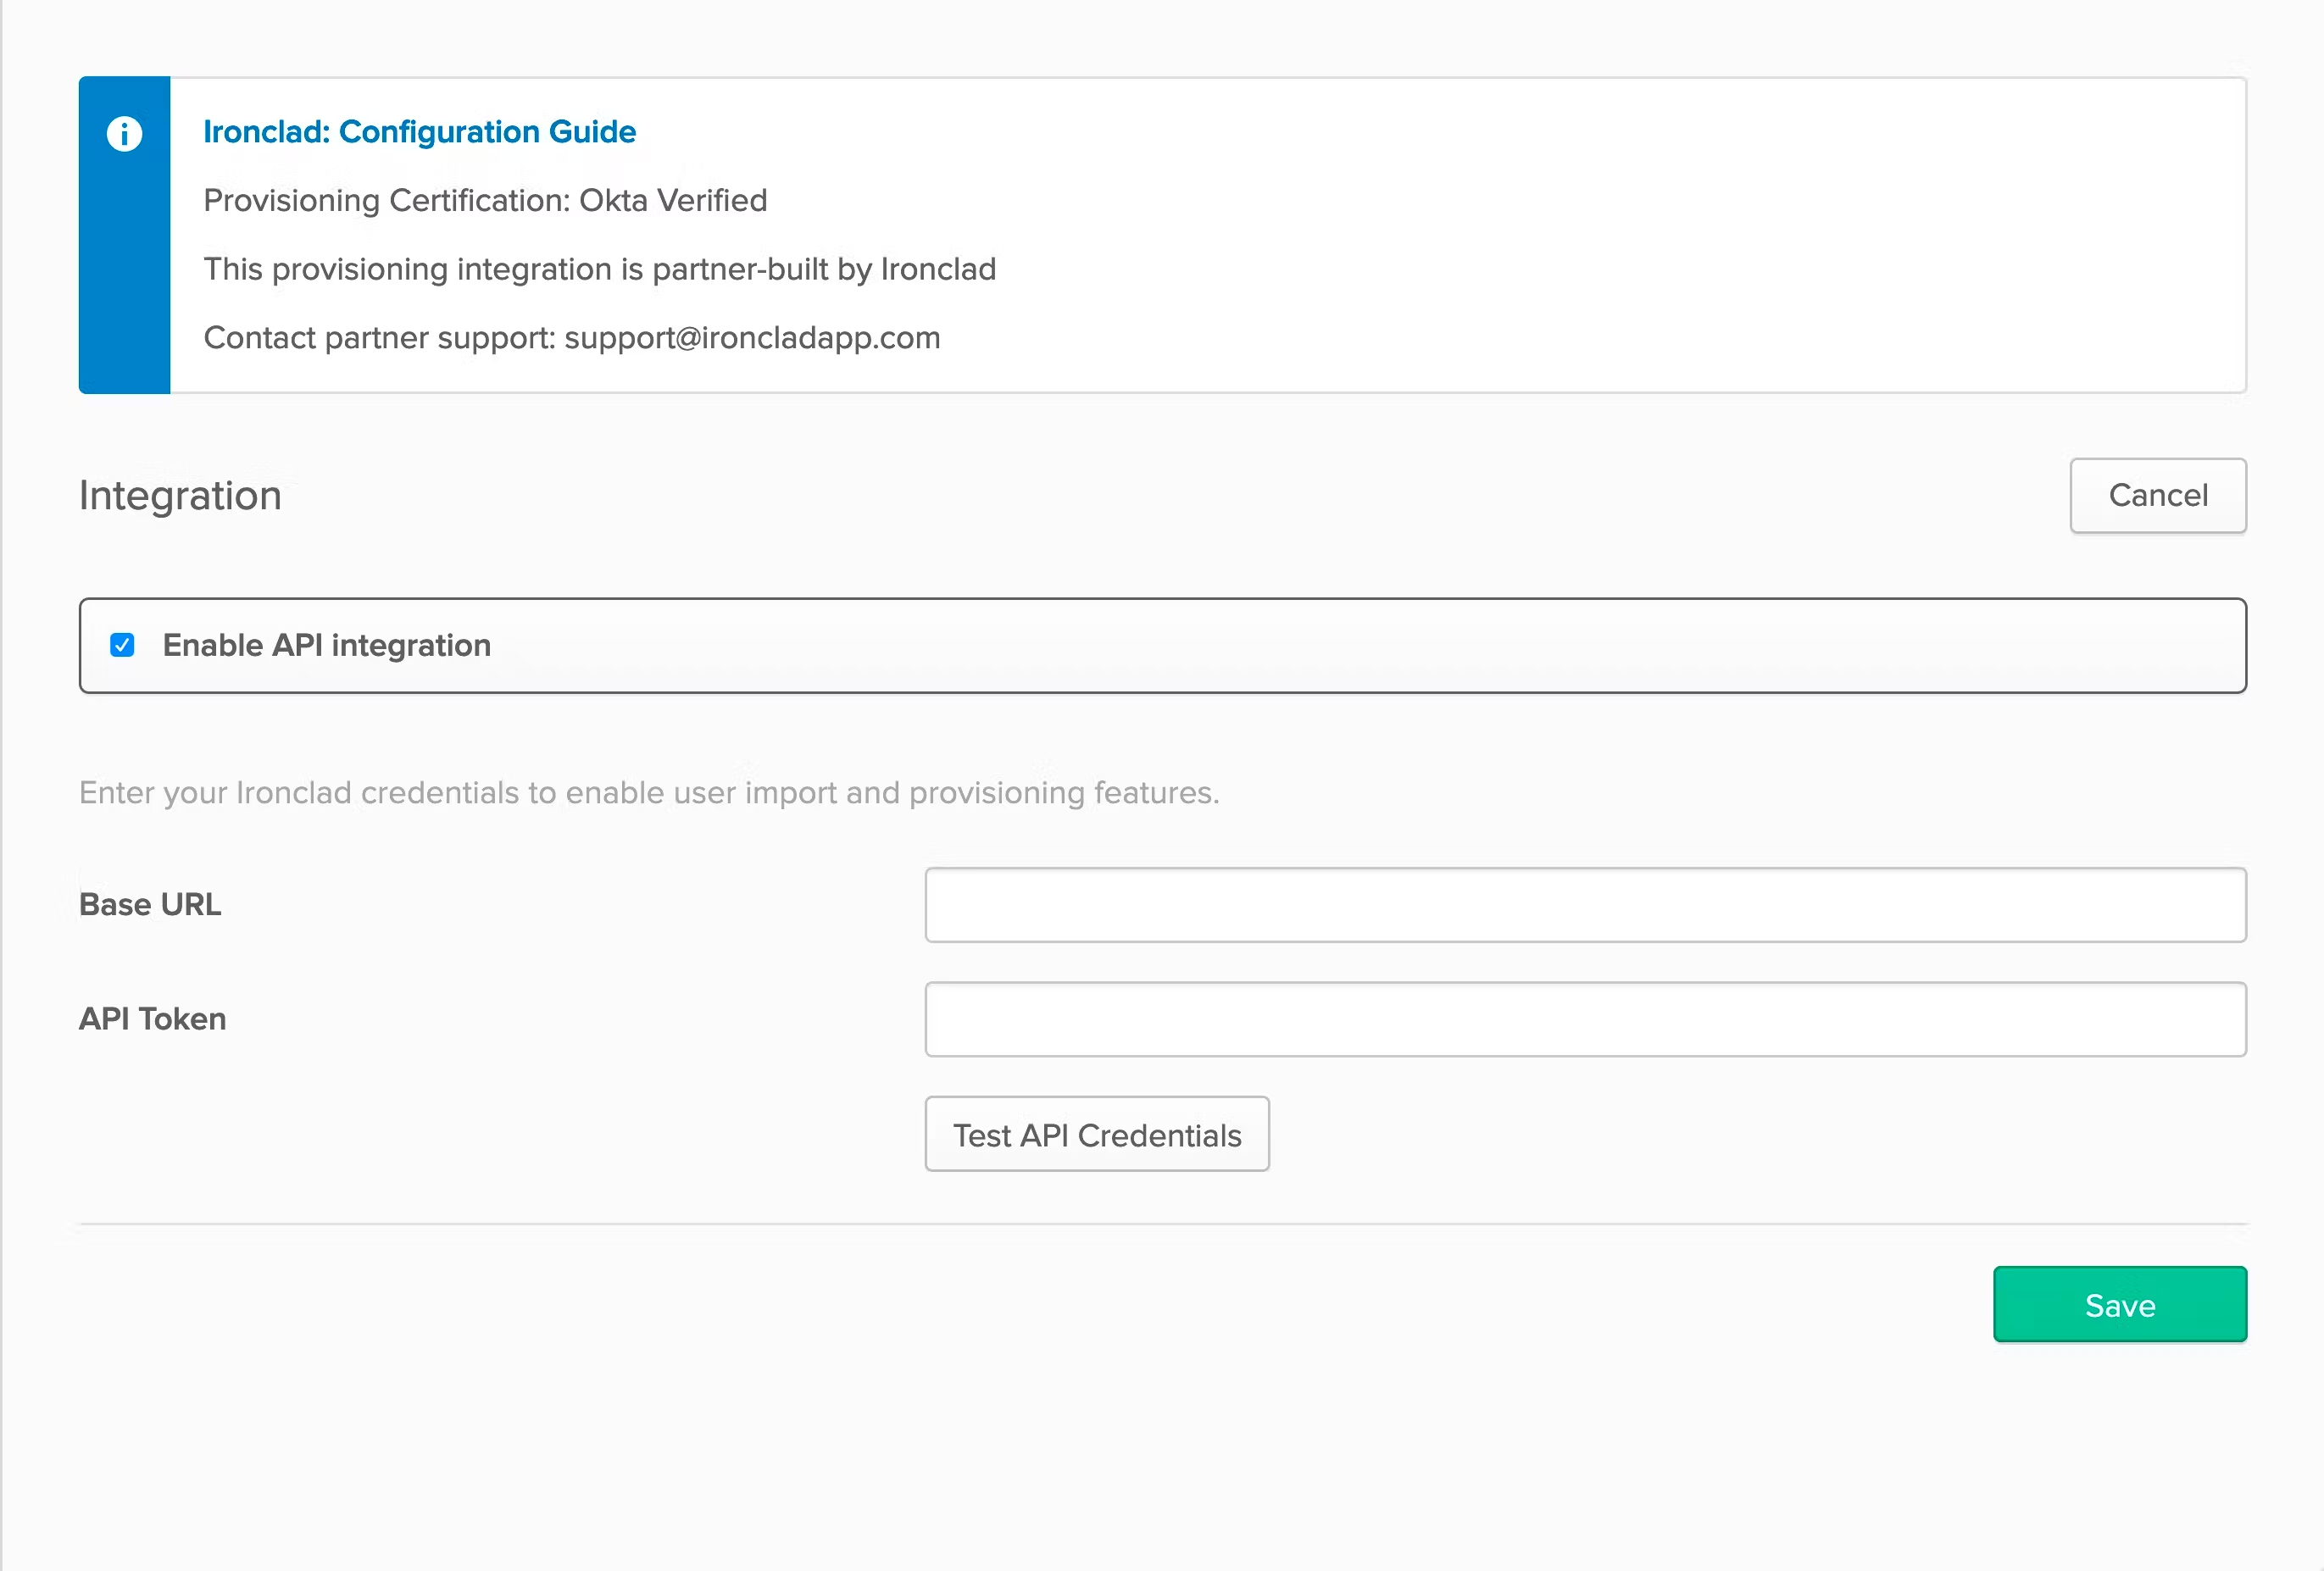Save the integration settings

pos(2120,1304)
